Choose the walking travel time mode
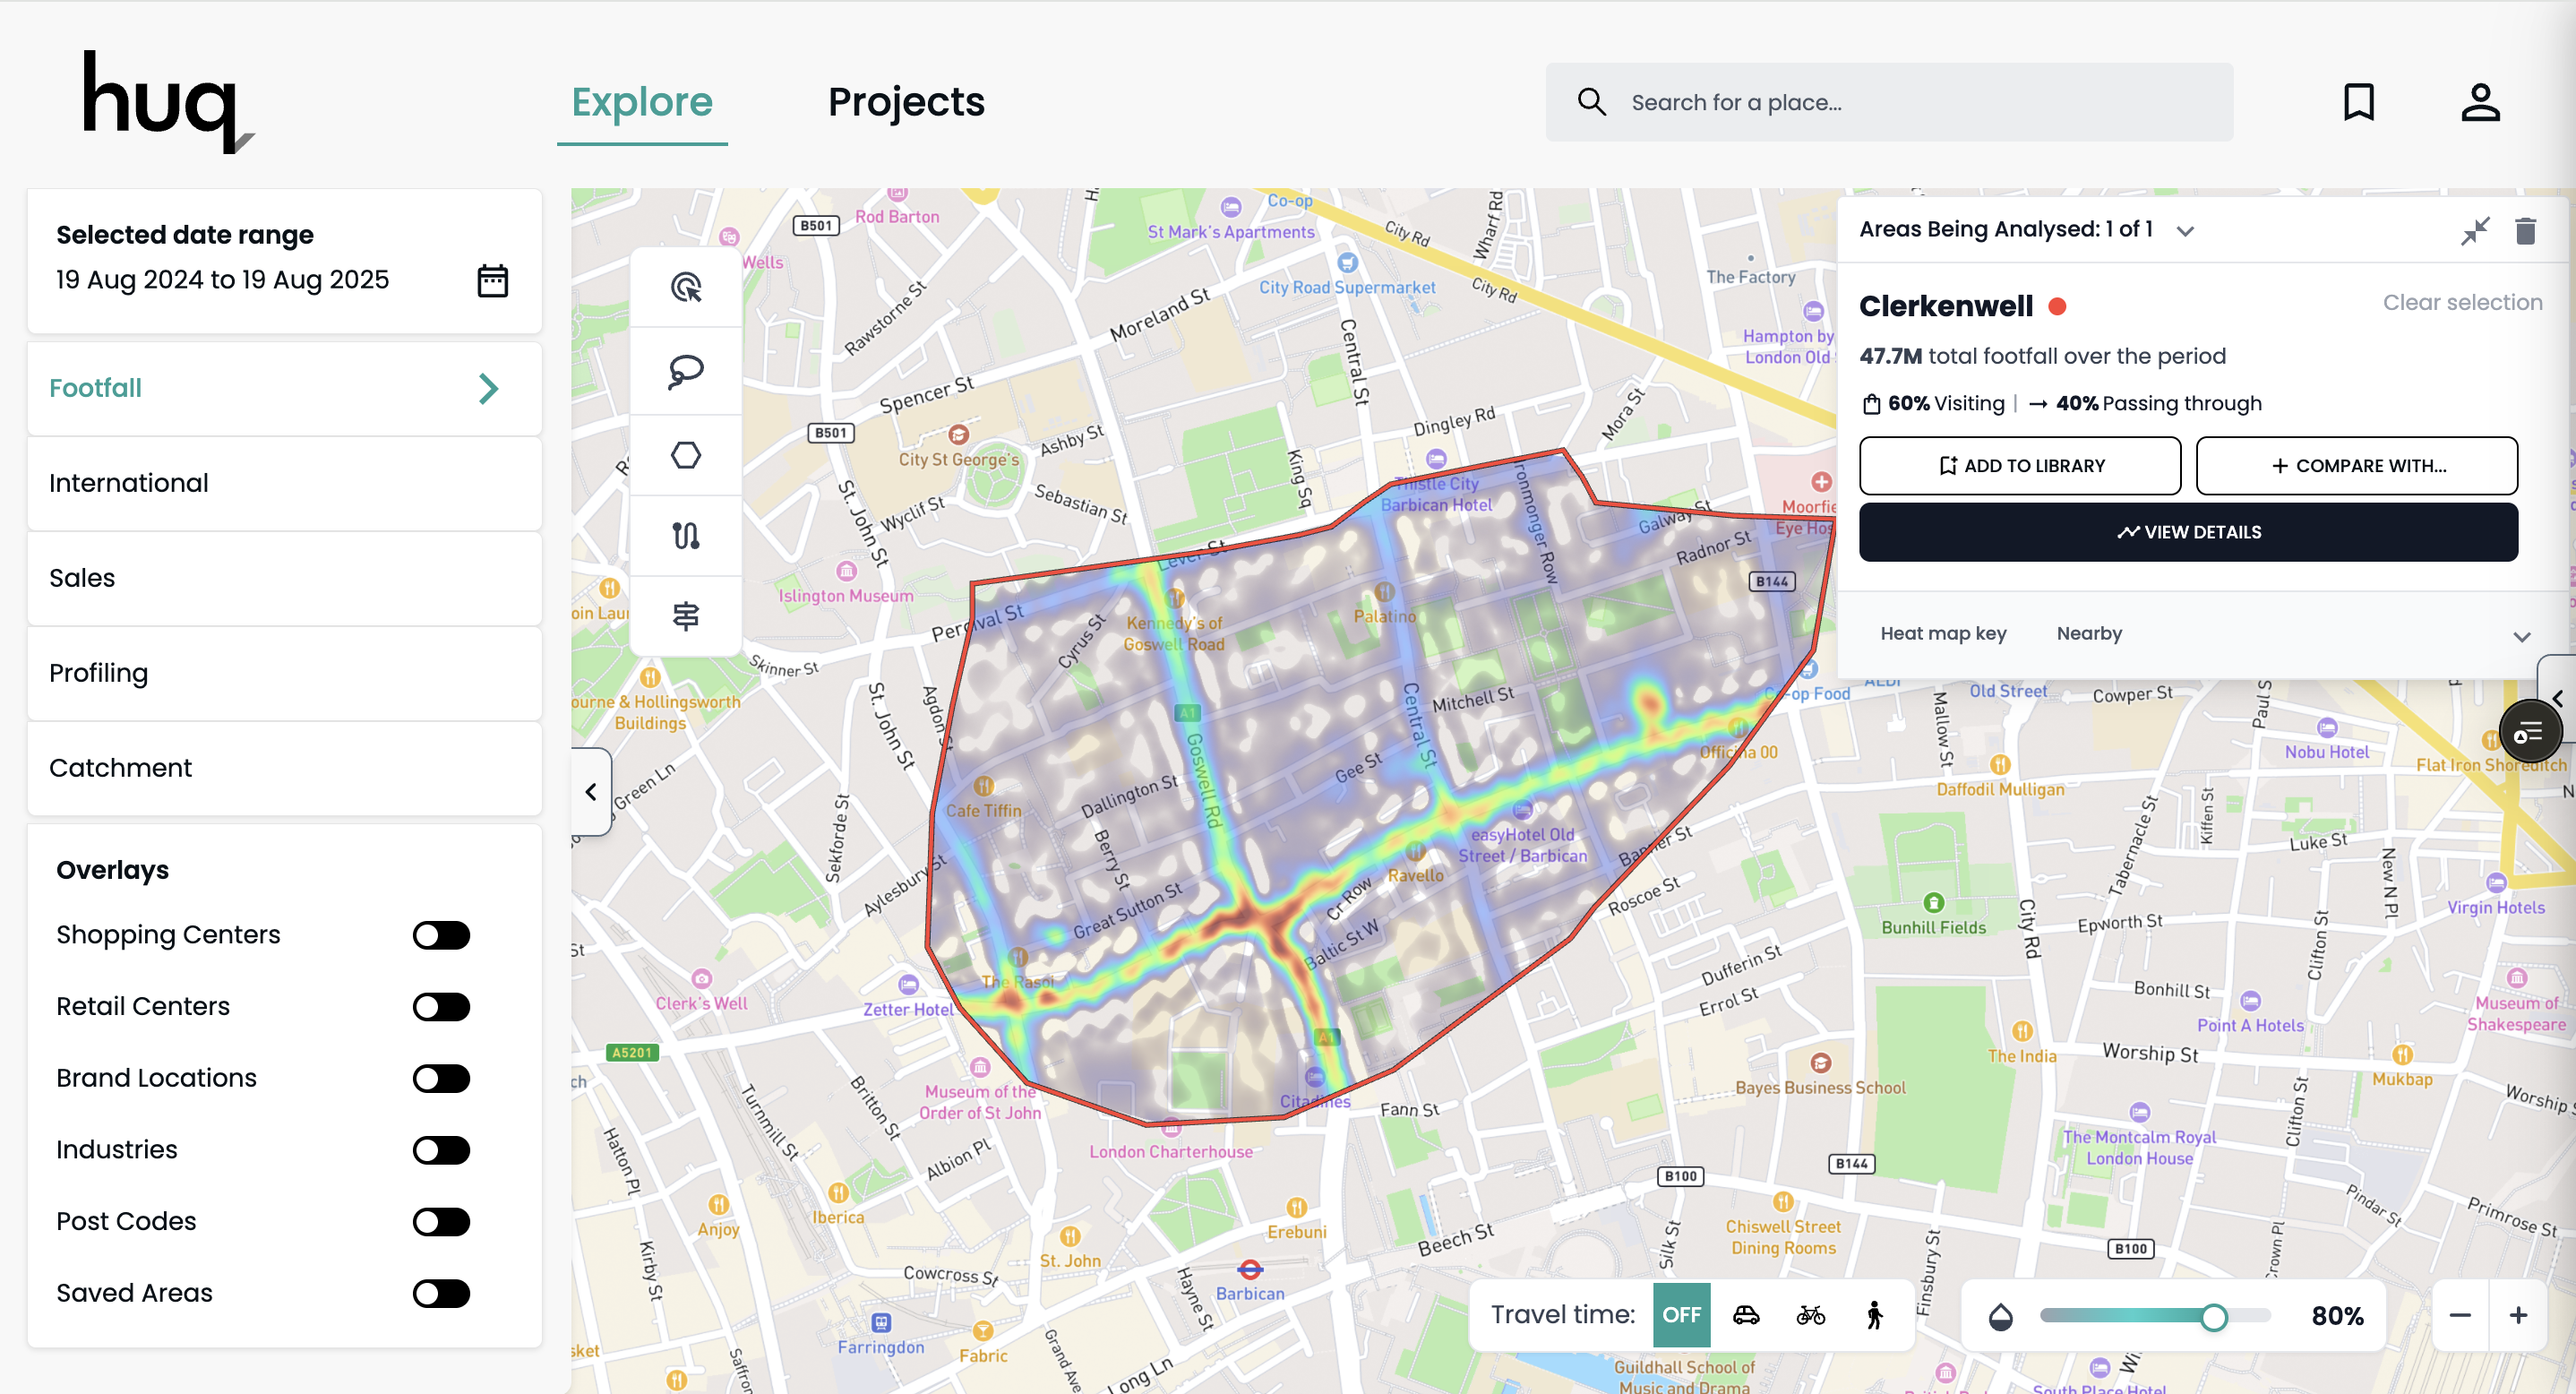 pos(1875,1315)
